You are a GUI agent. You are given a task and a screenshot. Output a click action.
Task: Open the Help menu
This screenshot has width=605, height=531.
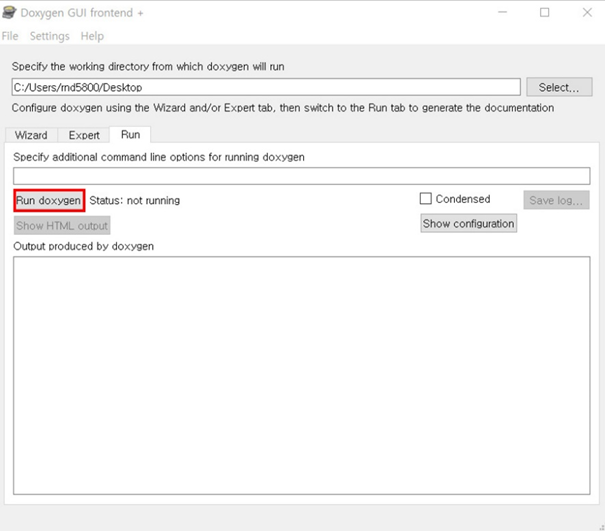point(92,36)
